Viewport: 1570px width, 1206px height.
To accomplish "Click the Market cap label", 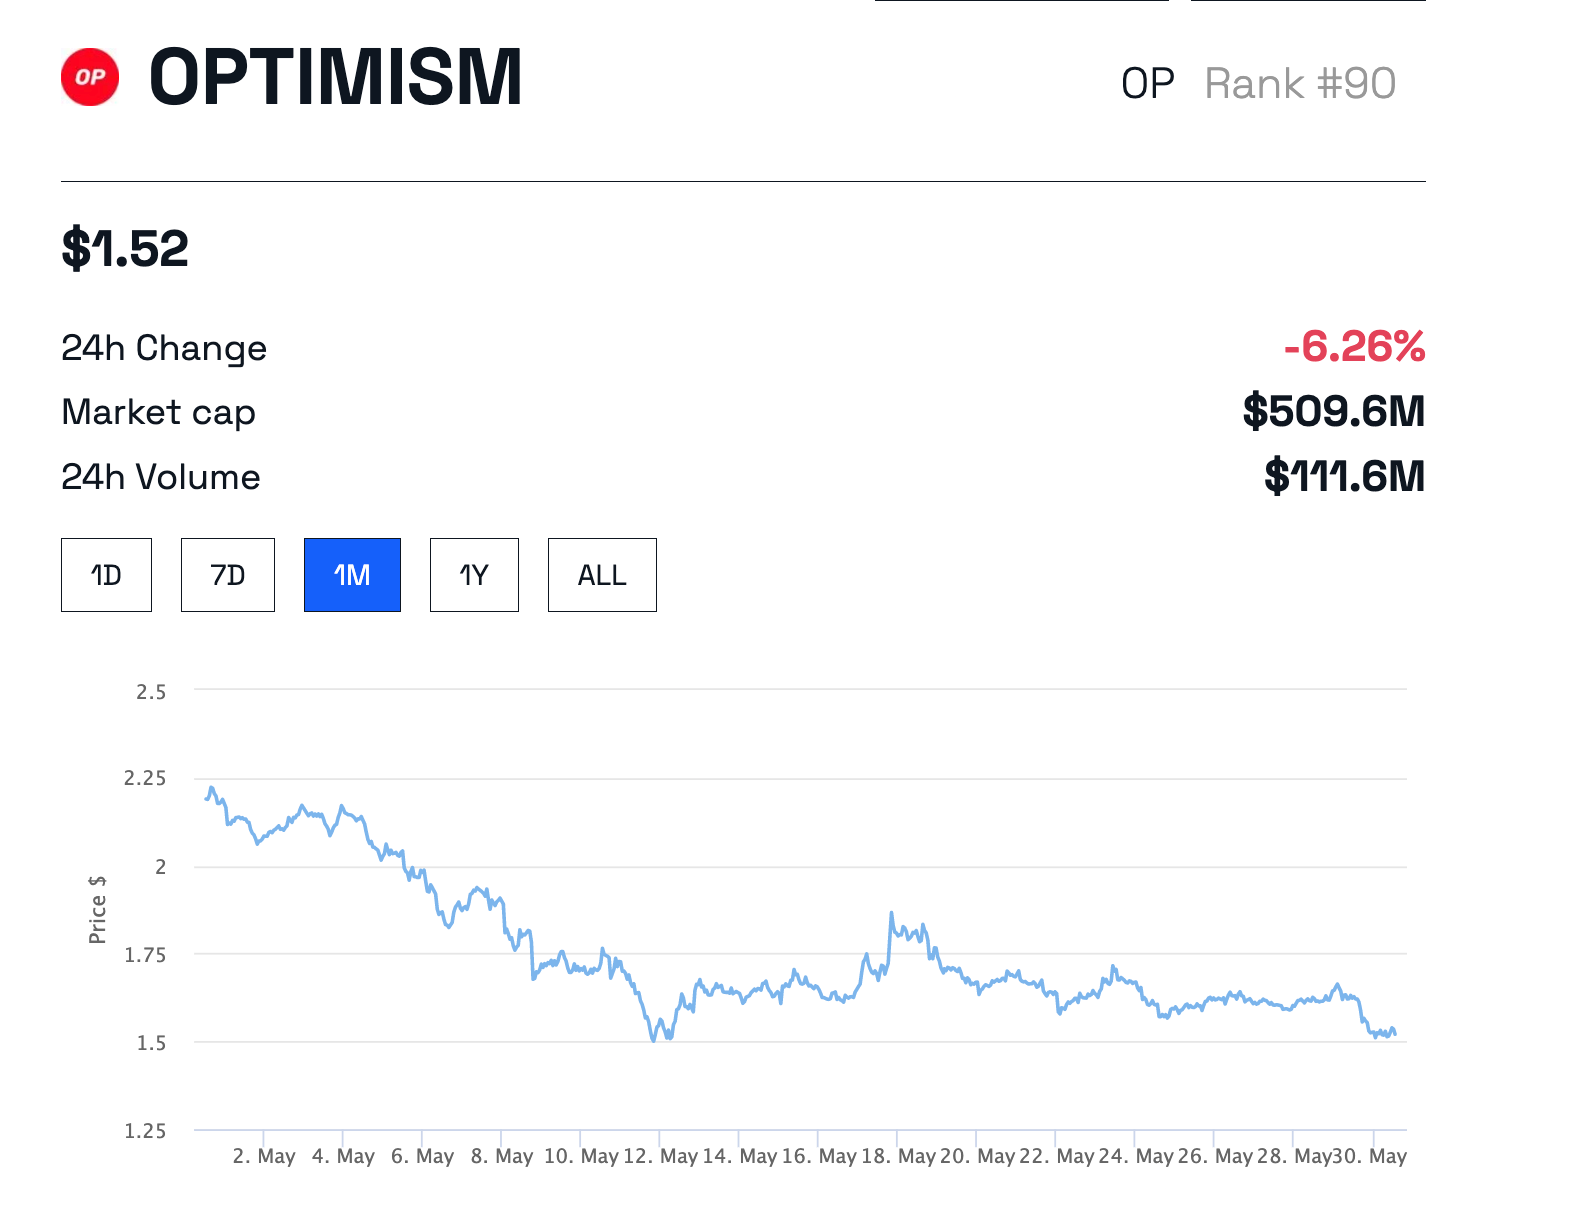I will pyautogui.click(x=158, y=412).
